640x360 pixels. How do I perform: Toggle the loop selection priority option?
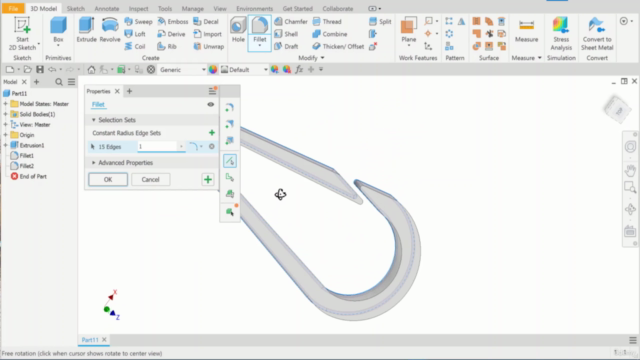[230, 178]
